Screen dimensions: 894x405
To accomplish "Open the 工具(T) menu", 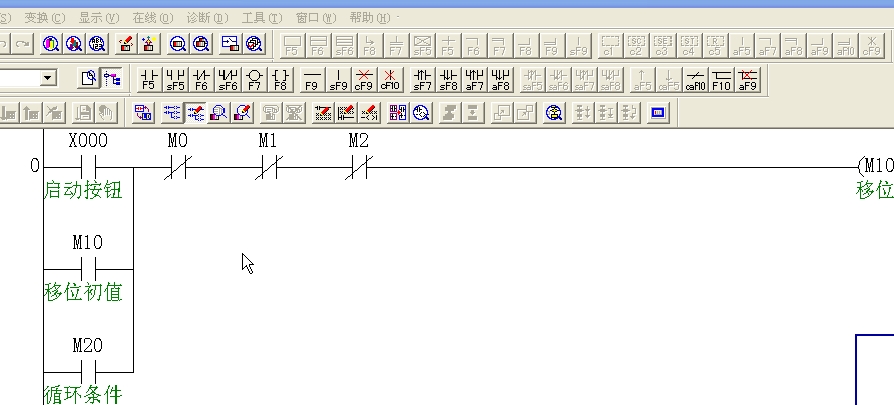I will click(260, 18).
